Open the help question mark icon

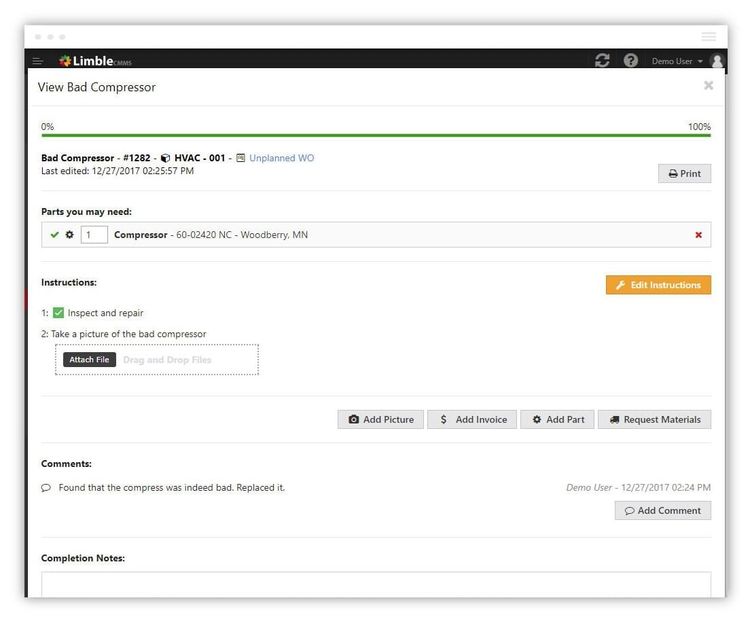coord(631,61)
